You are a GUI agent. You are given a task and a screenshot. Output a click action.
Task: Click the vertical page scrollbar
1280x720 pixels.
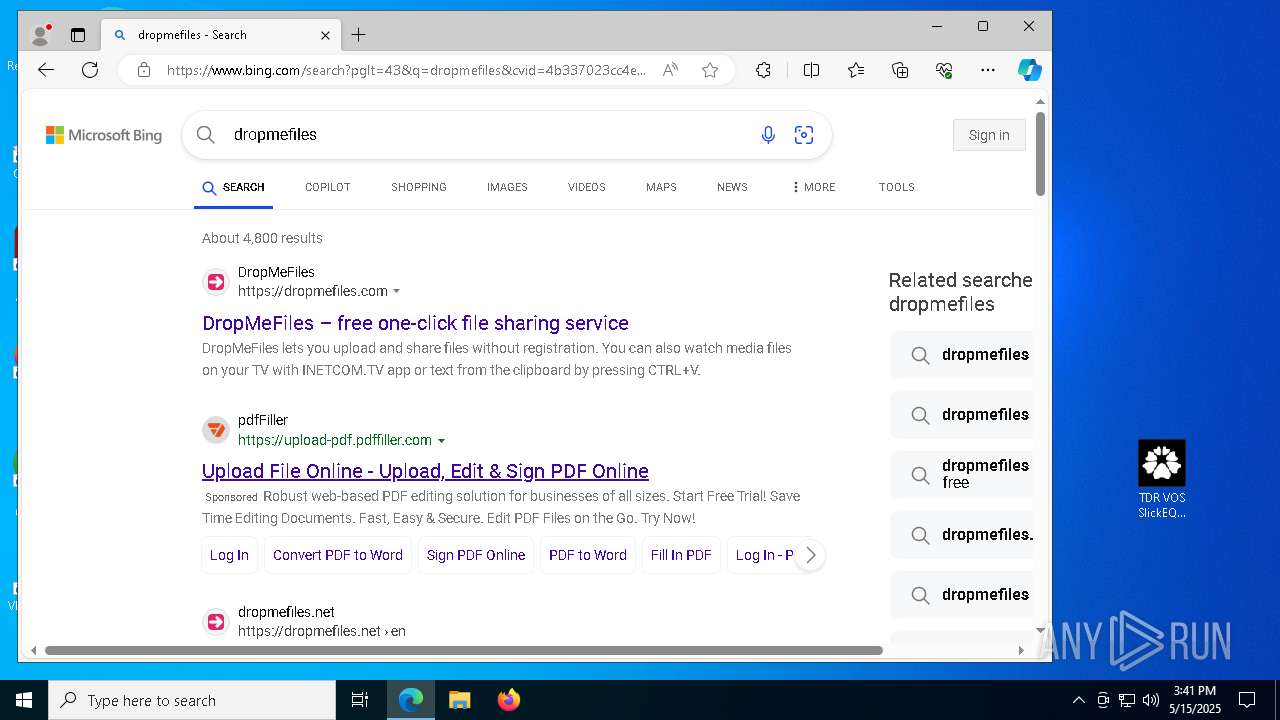point(1040,155)
